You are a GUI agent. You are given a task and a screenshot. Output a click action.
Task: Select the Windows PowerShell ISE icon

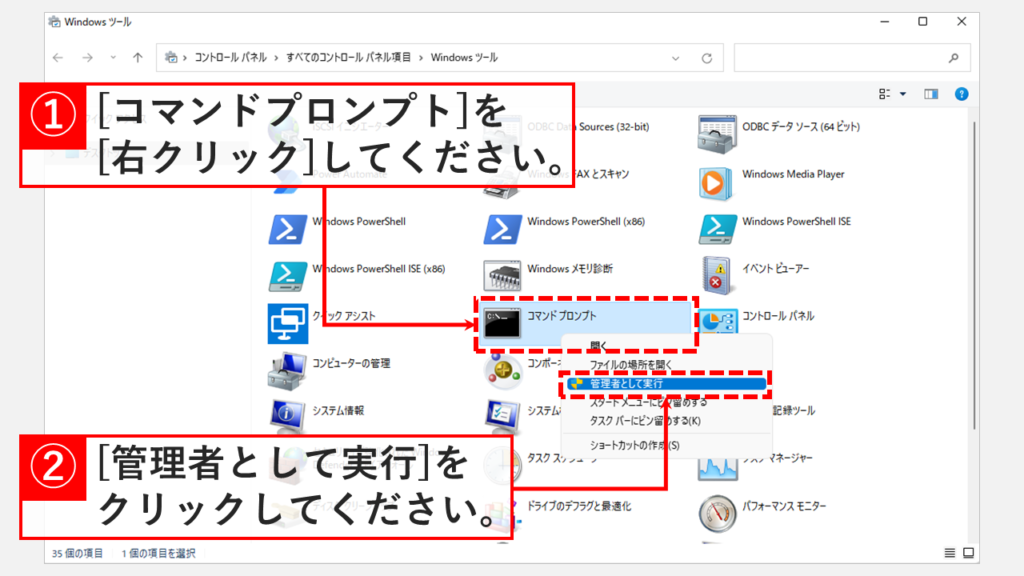coord(717,229)
